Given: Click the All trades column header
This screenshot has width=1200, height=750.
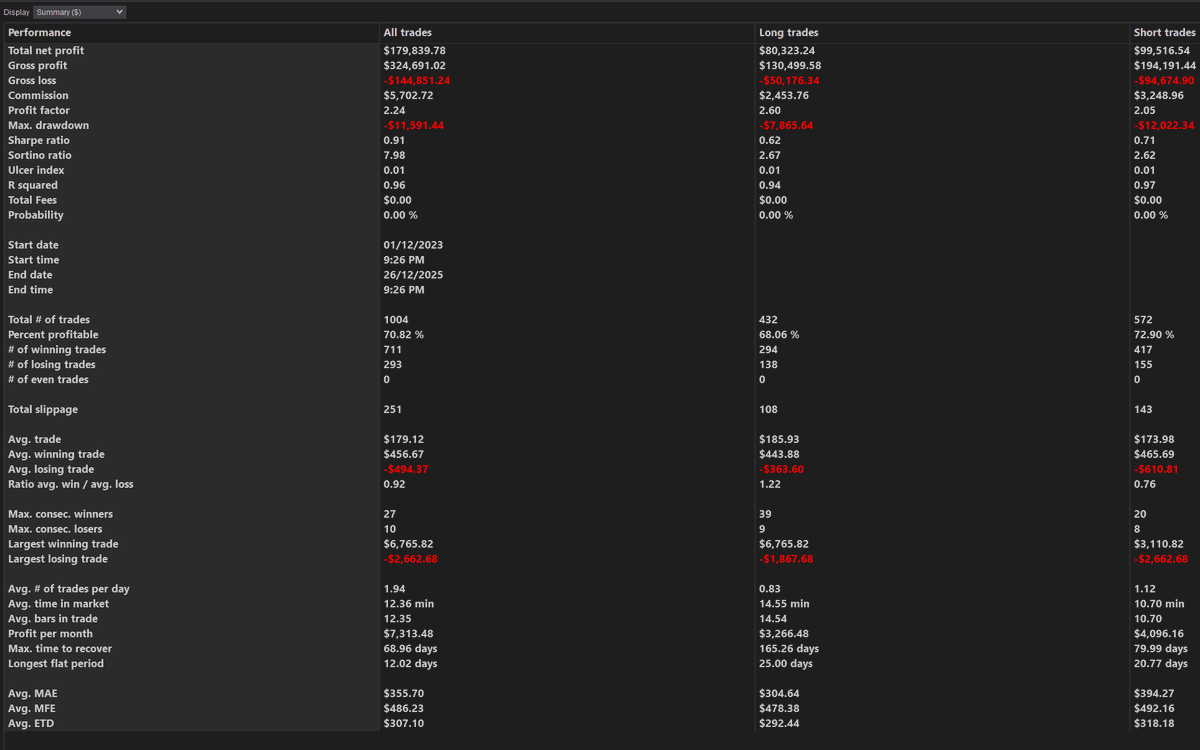Looking at the screenshot, I should click(x=407, y=33).
